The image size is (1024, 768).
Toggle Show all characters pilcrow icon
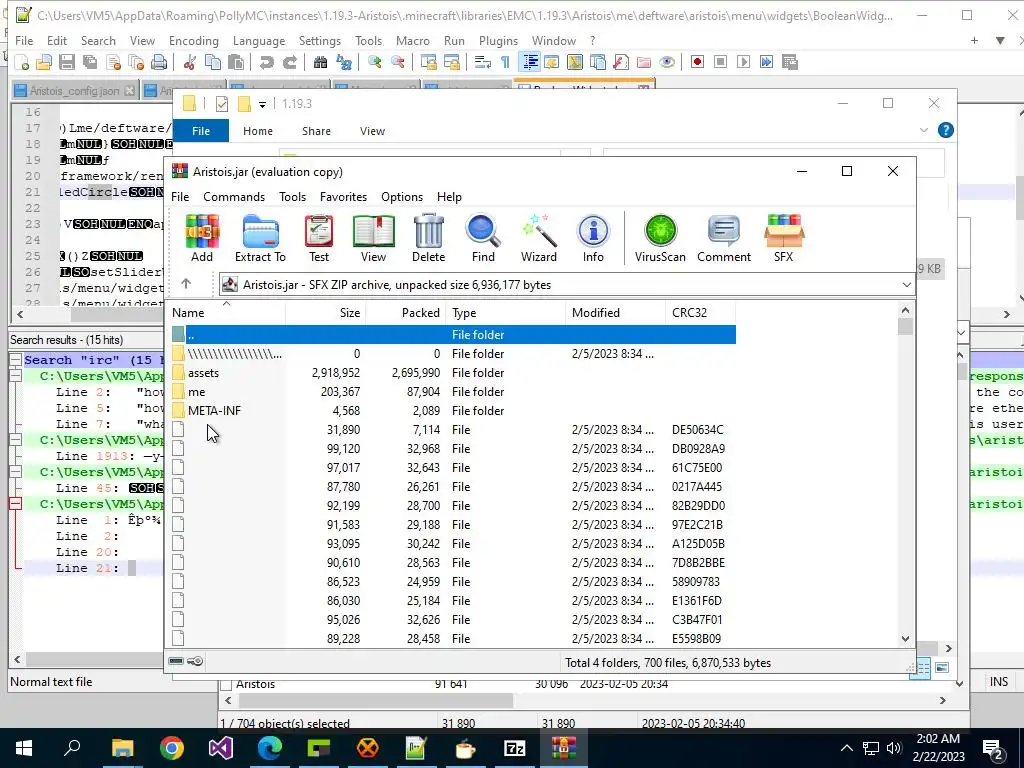tap(505, 62)
